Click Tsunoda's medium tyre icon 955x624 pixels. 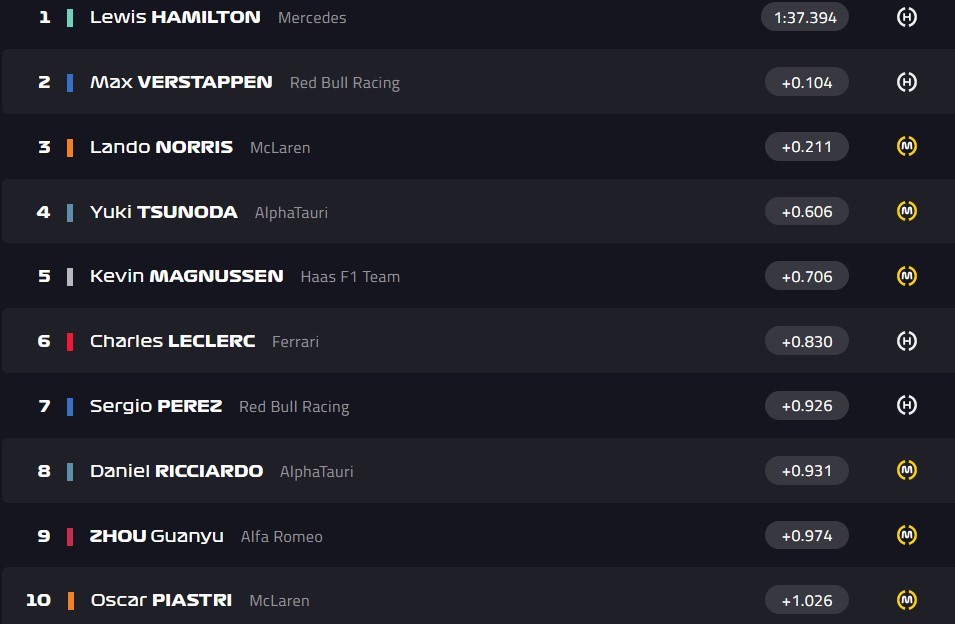coord(906,211)
